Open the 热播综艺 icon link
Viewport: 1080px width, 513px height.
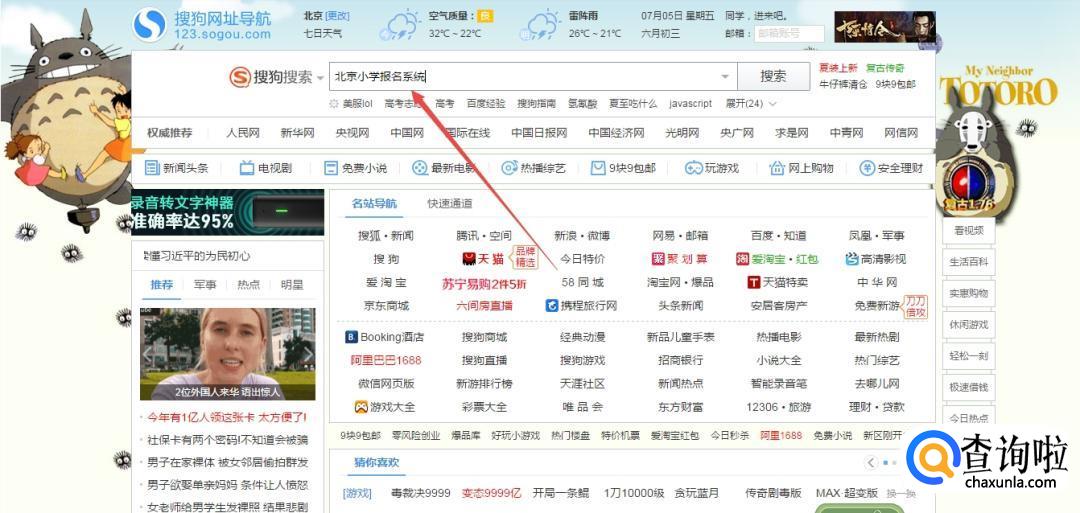click(509, 168)
